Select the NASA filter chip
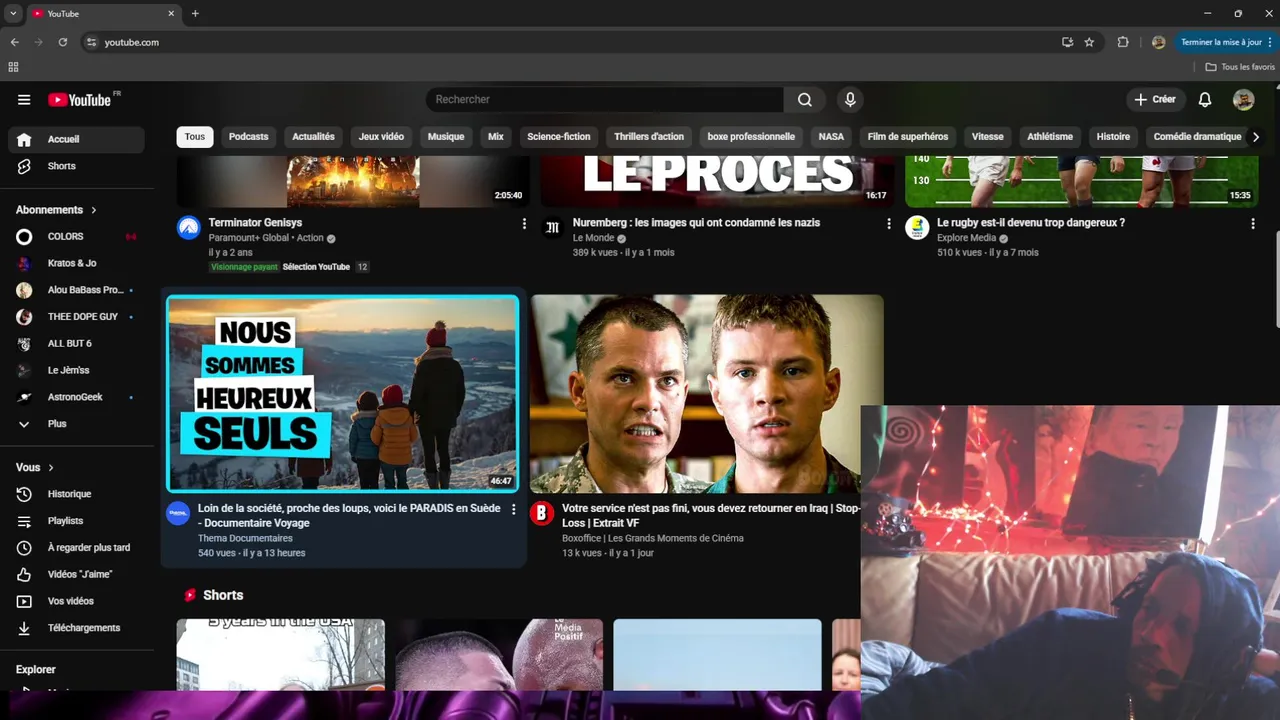Viewport: 1280px width, 720px height. (x=831, y=137)
